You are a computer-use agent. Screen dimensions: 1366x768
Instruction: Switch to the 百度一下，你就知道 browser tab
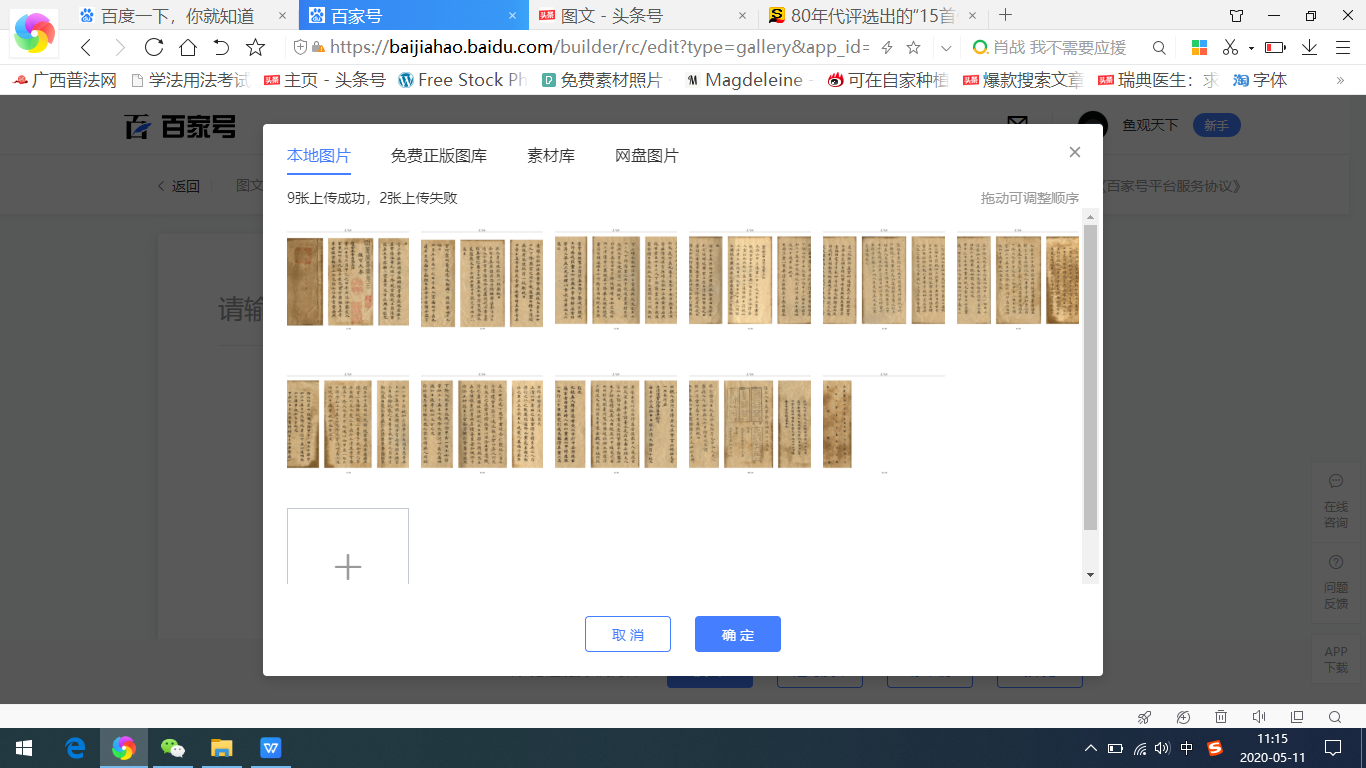tap(184, 15)
